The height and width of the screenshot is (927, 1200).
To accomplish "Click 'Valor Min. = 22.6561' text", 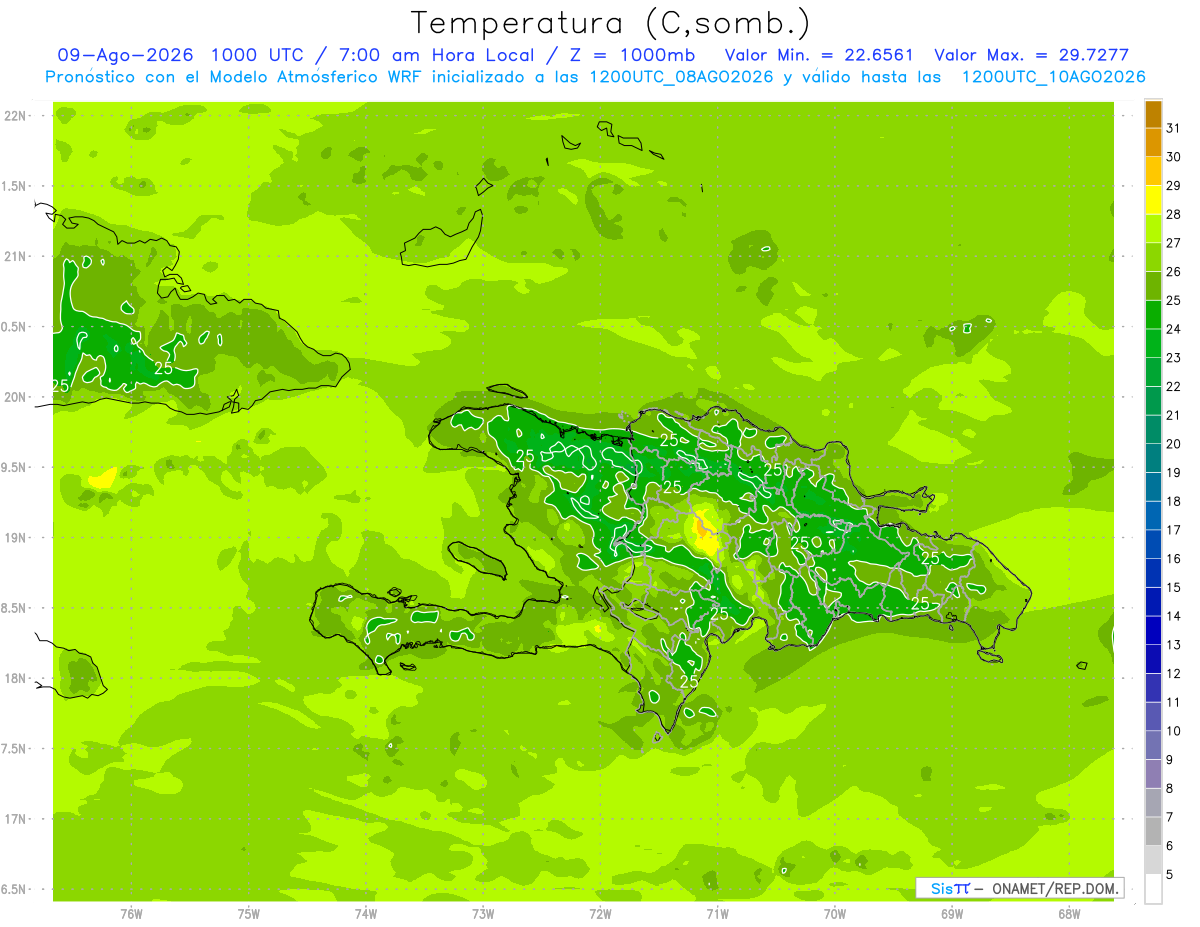I will (x=819, y=55).
